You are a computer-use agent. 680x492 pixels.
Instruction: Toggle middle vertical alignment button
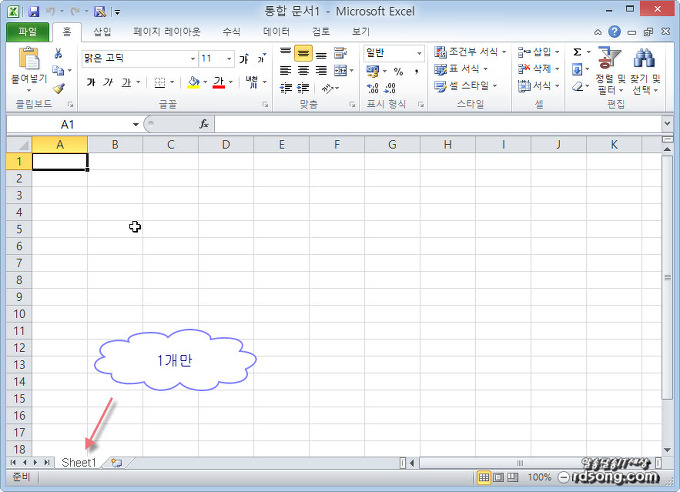[x=303, y=53]
